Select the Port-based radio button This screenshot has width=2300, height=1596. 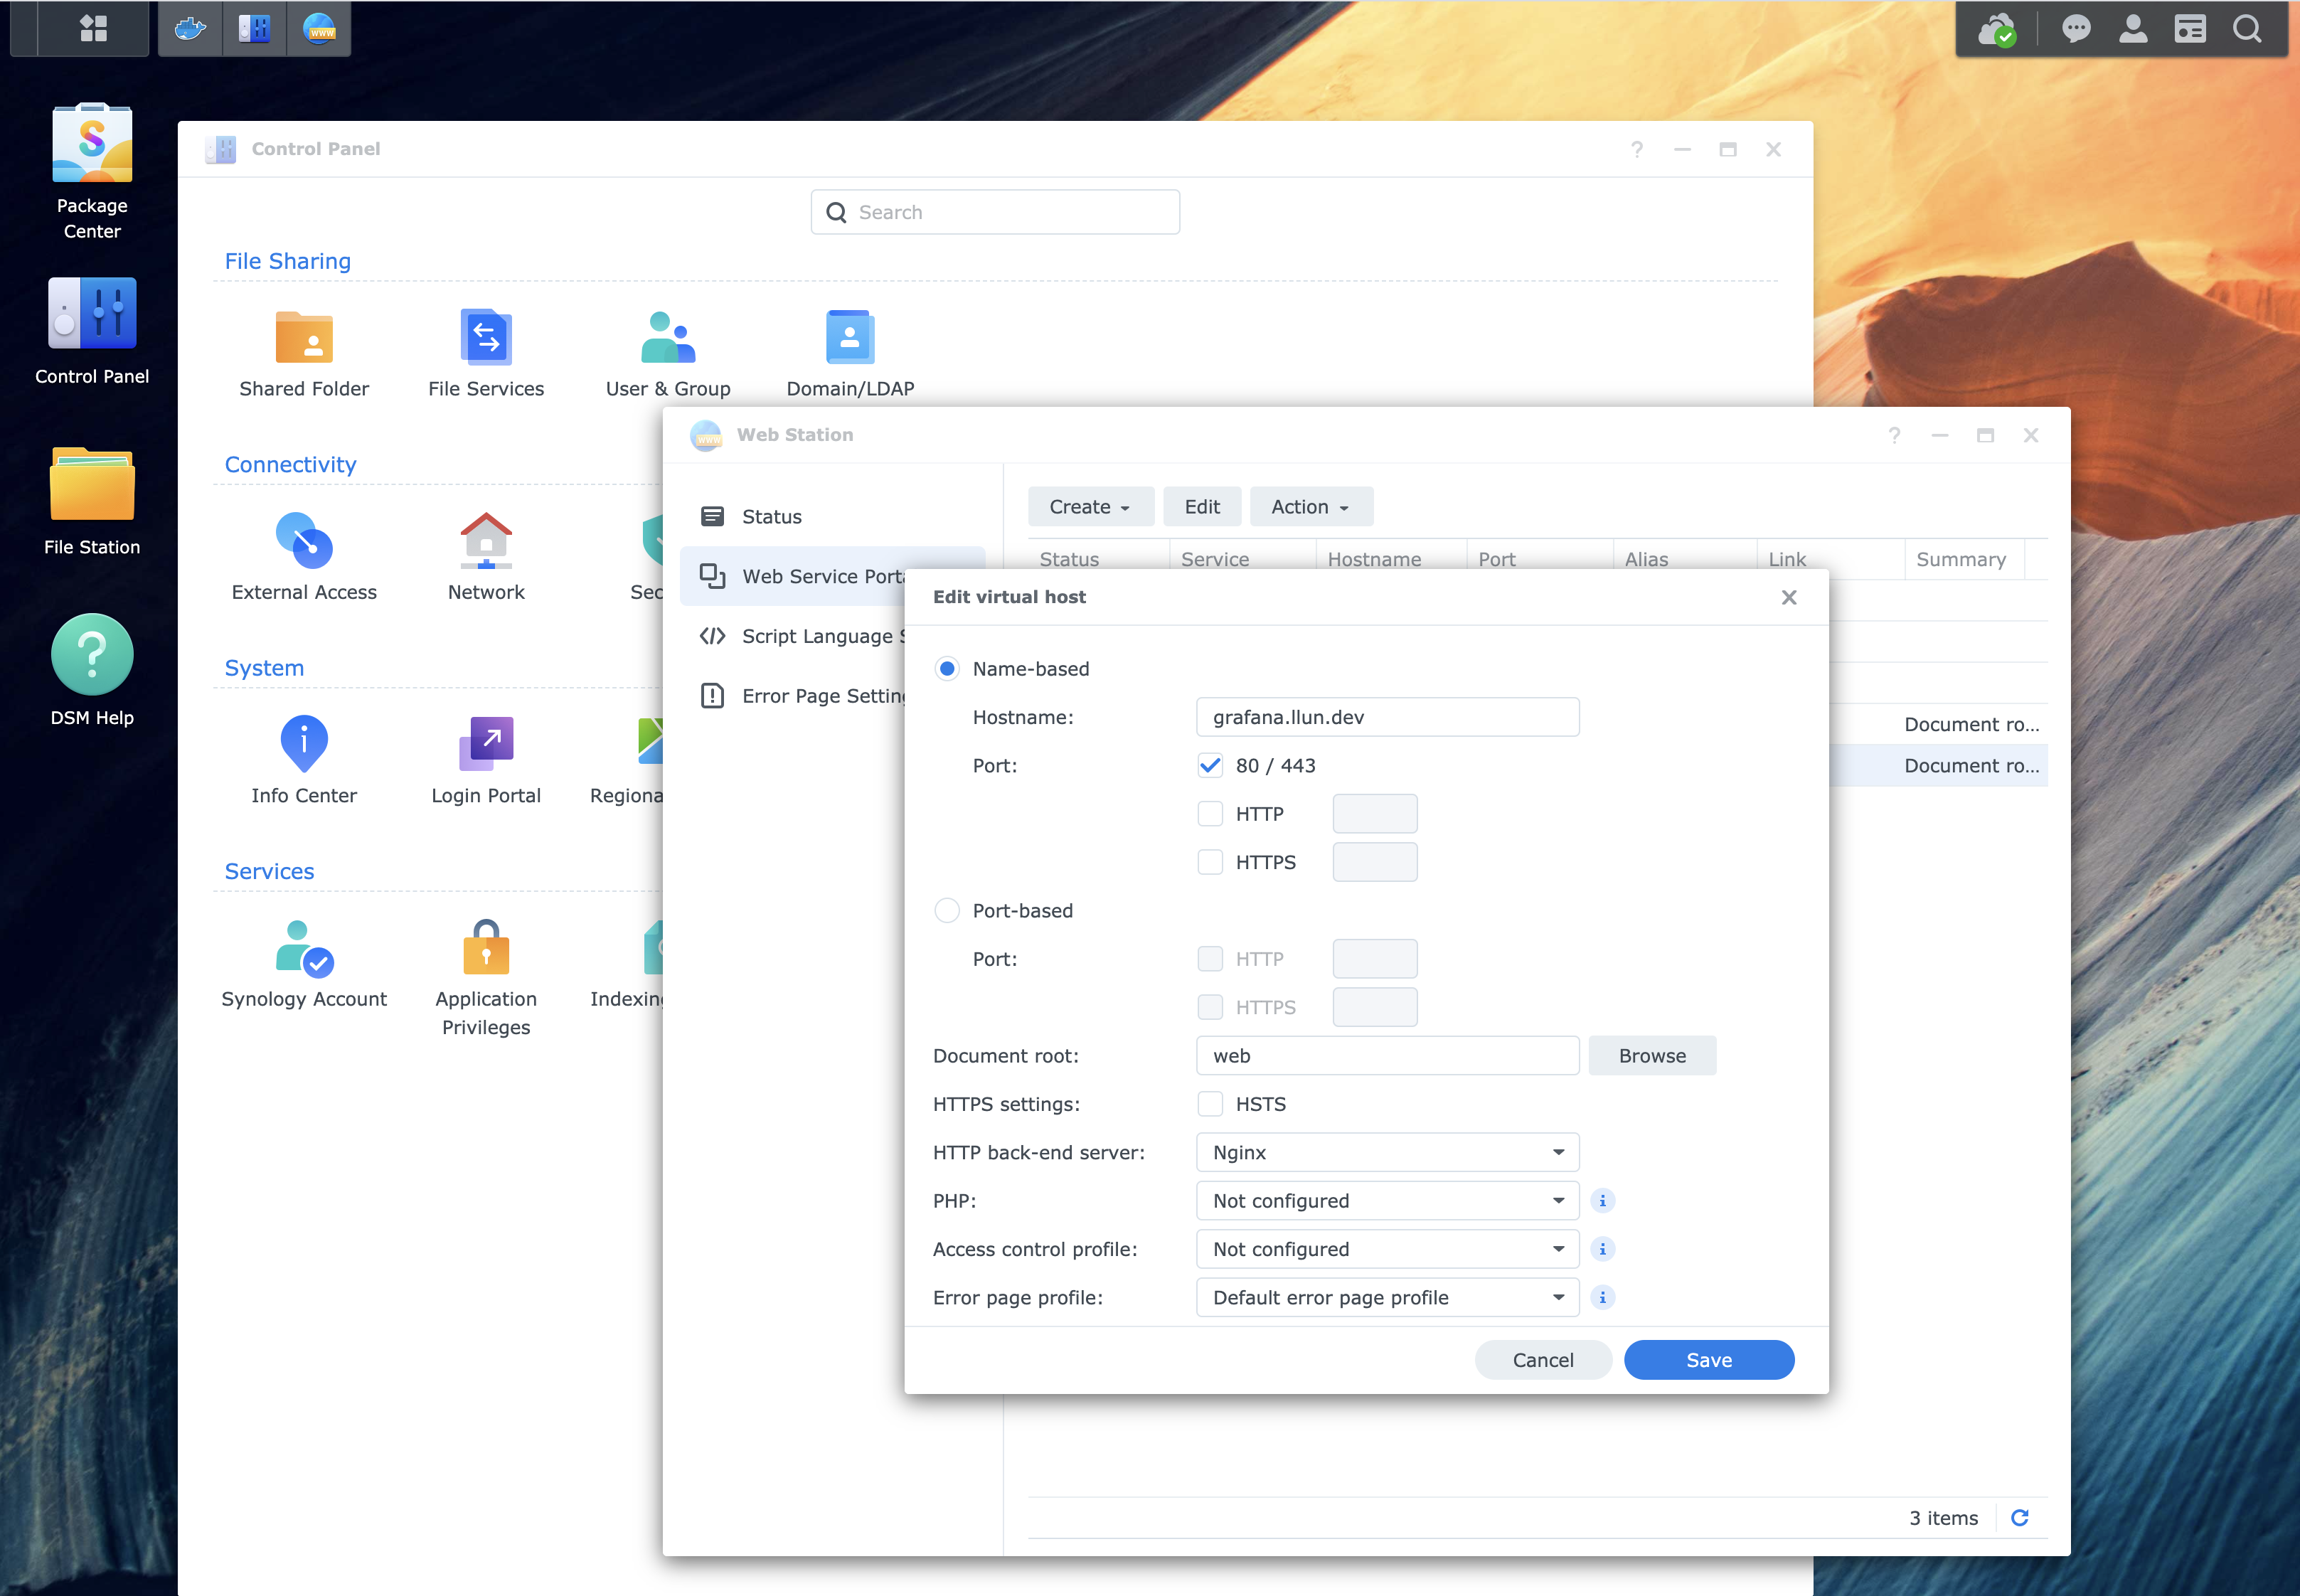(946, 911)
